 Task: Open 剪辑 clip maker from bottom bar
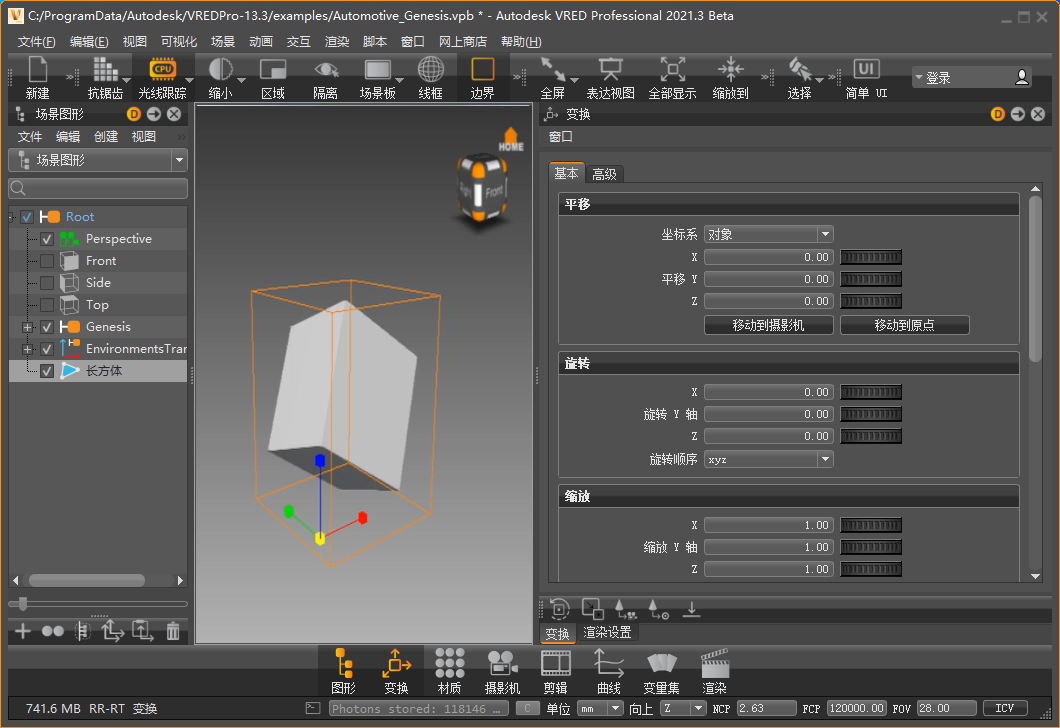click(556, 671)
